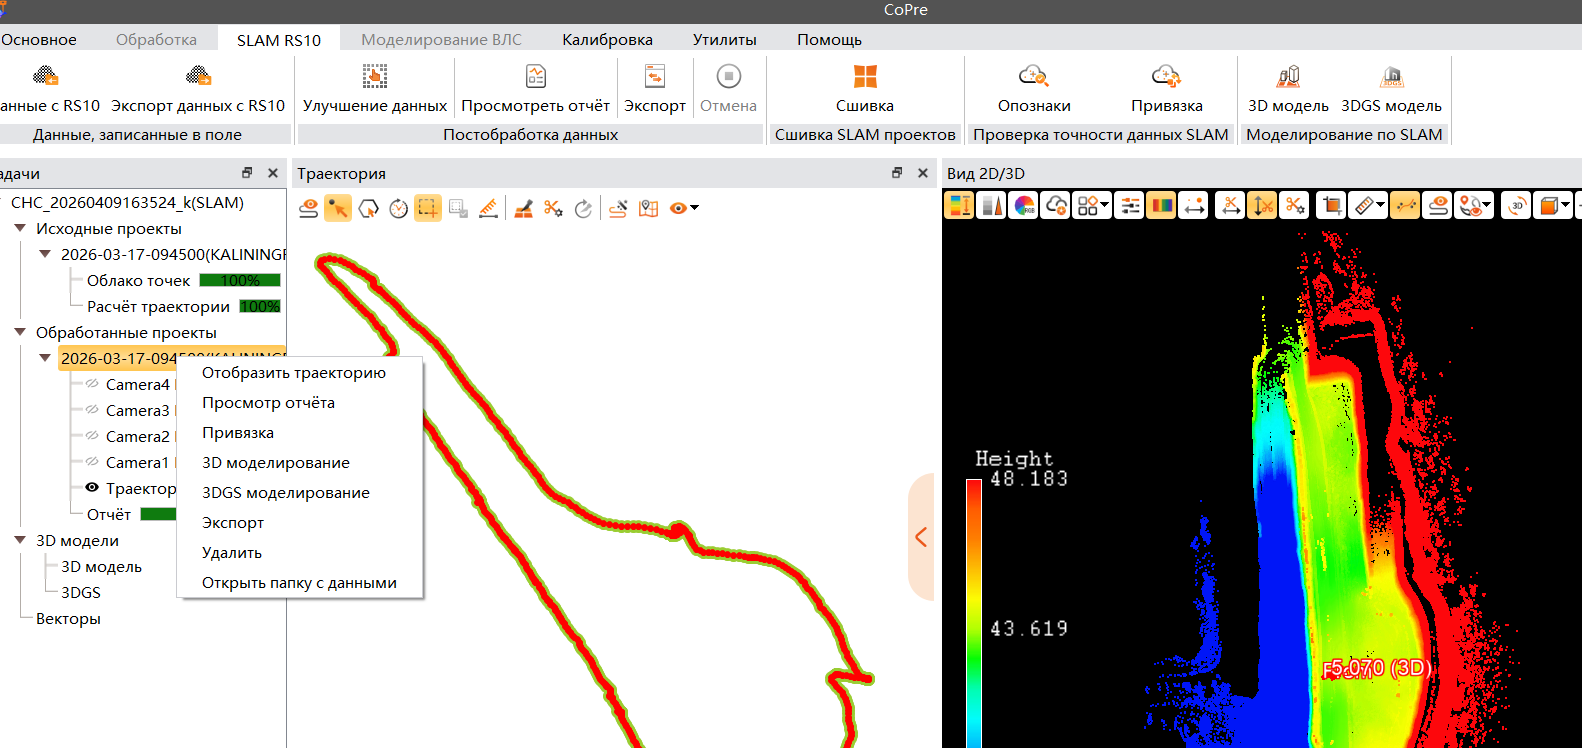This screenshot has height=748, width=1582.
Task: Open the eye visibility dropdown in trajectory toolbar
Action: pos(694,208)
